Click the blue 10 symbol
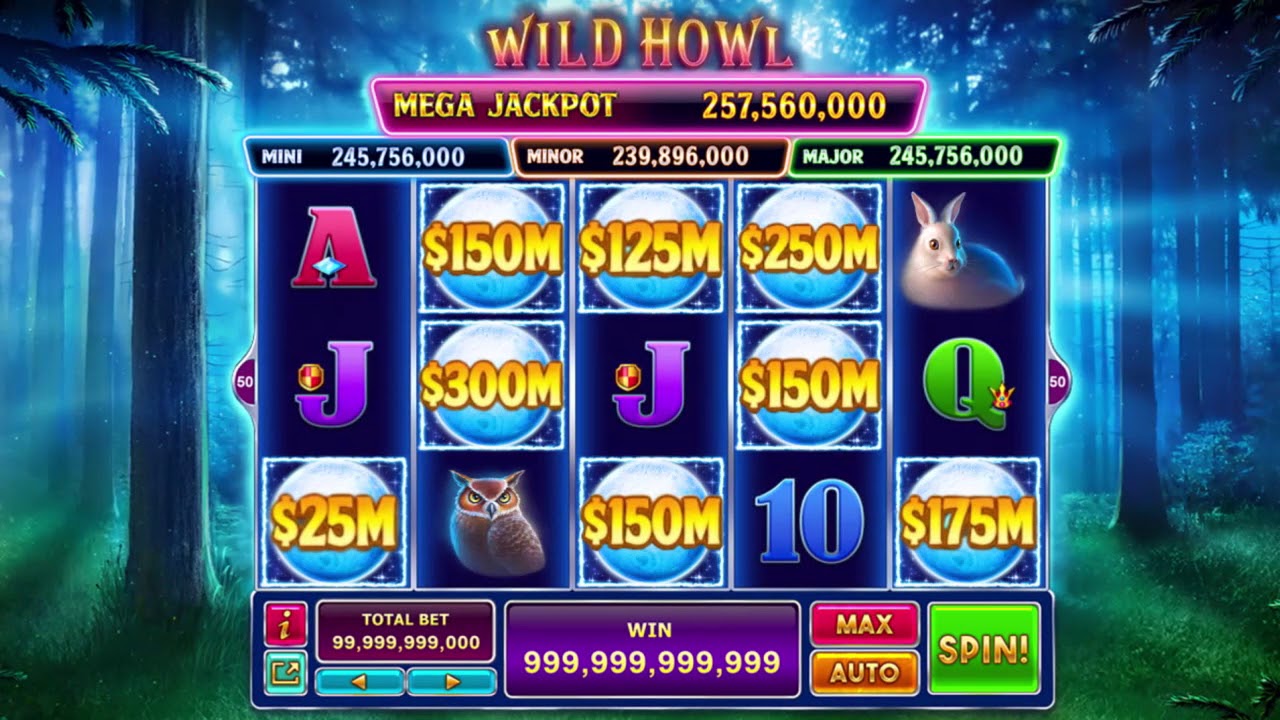The image size is (1280, 720). (809, 521)
